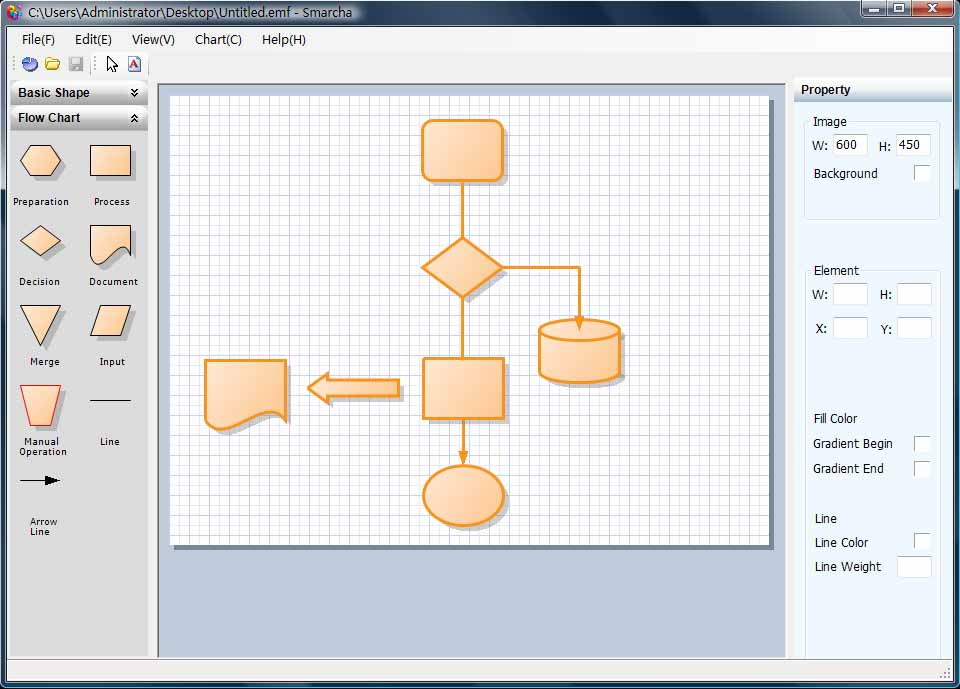The height and width of the screenshot is (689, 960).
Task: Open the Help(H) menu
Action: [283, 39]
